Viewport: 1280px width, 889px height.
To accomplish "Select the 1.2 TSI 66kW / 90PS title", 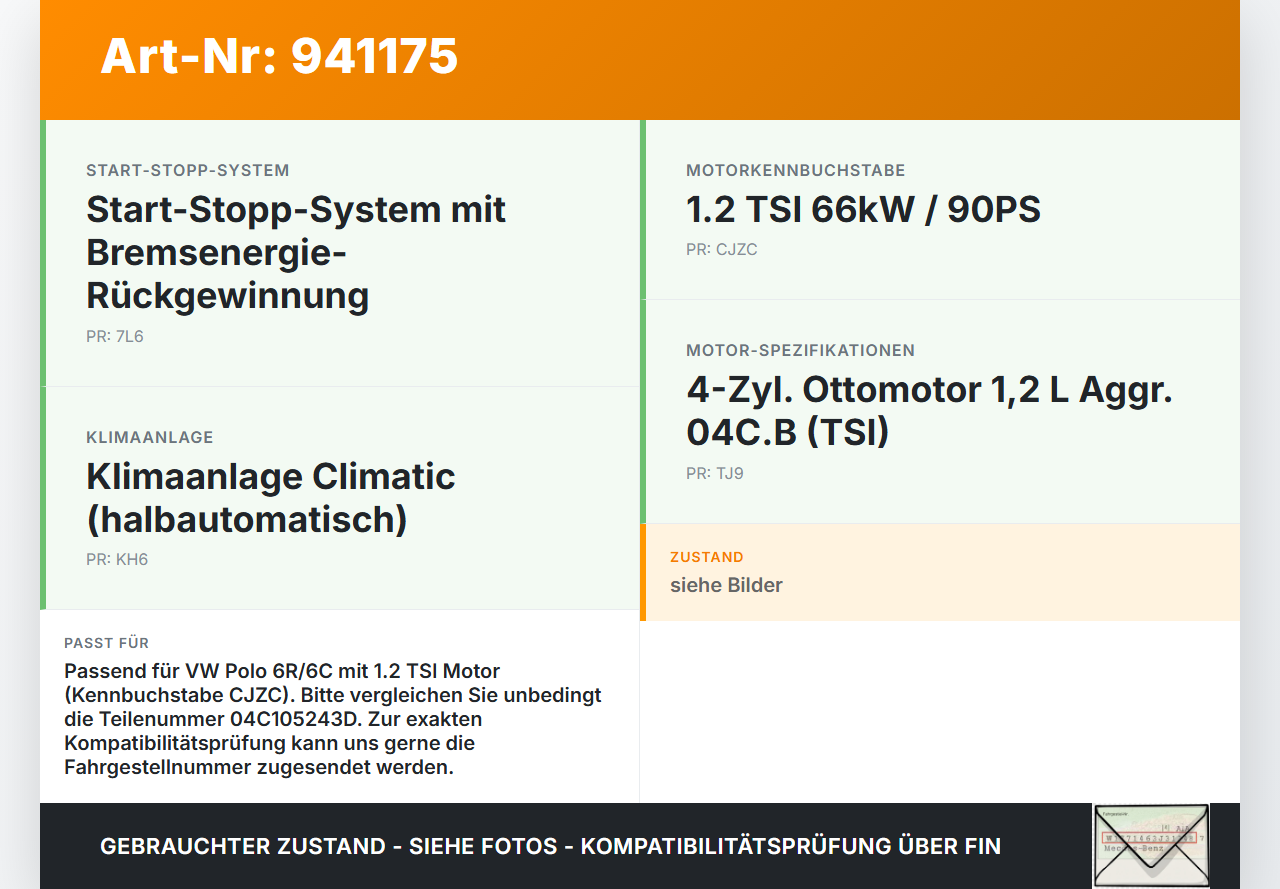I will 864,210.
